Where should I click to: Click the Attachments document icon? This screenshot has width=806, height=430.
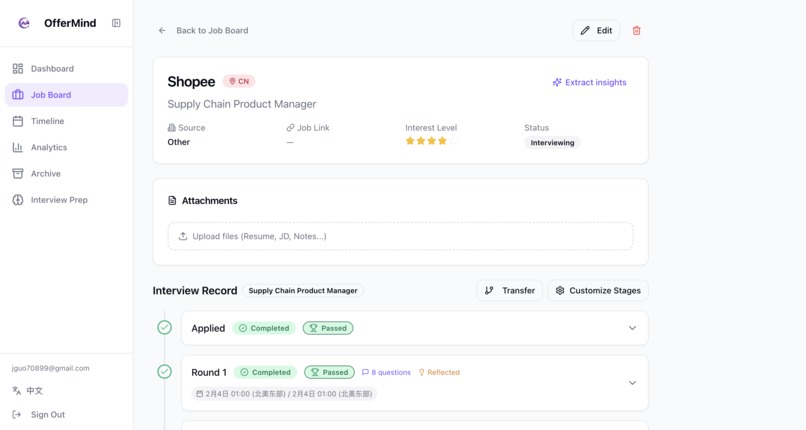[172, 201]
